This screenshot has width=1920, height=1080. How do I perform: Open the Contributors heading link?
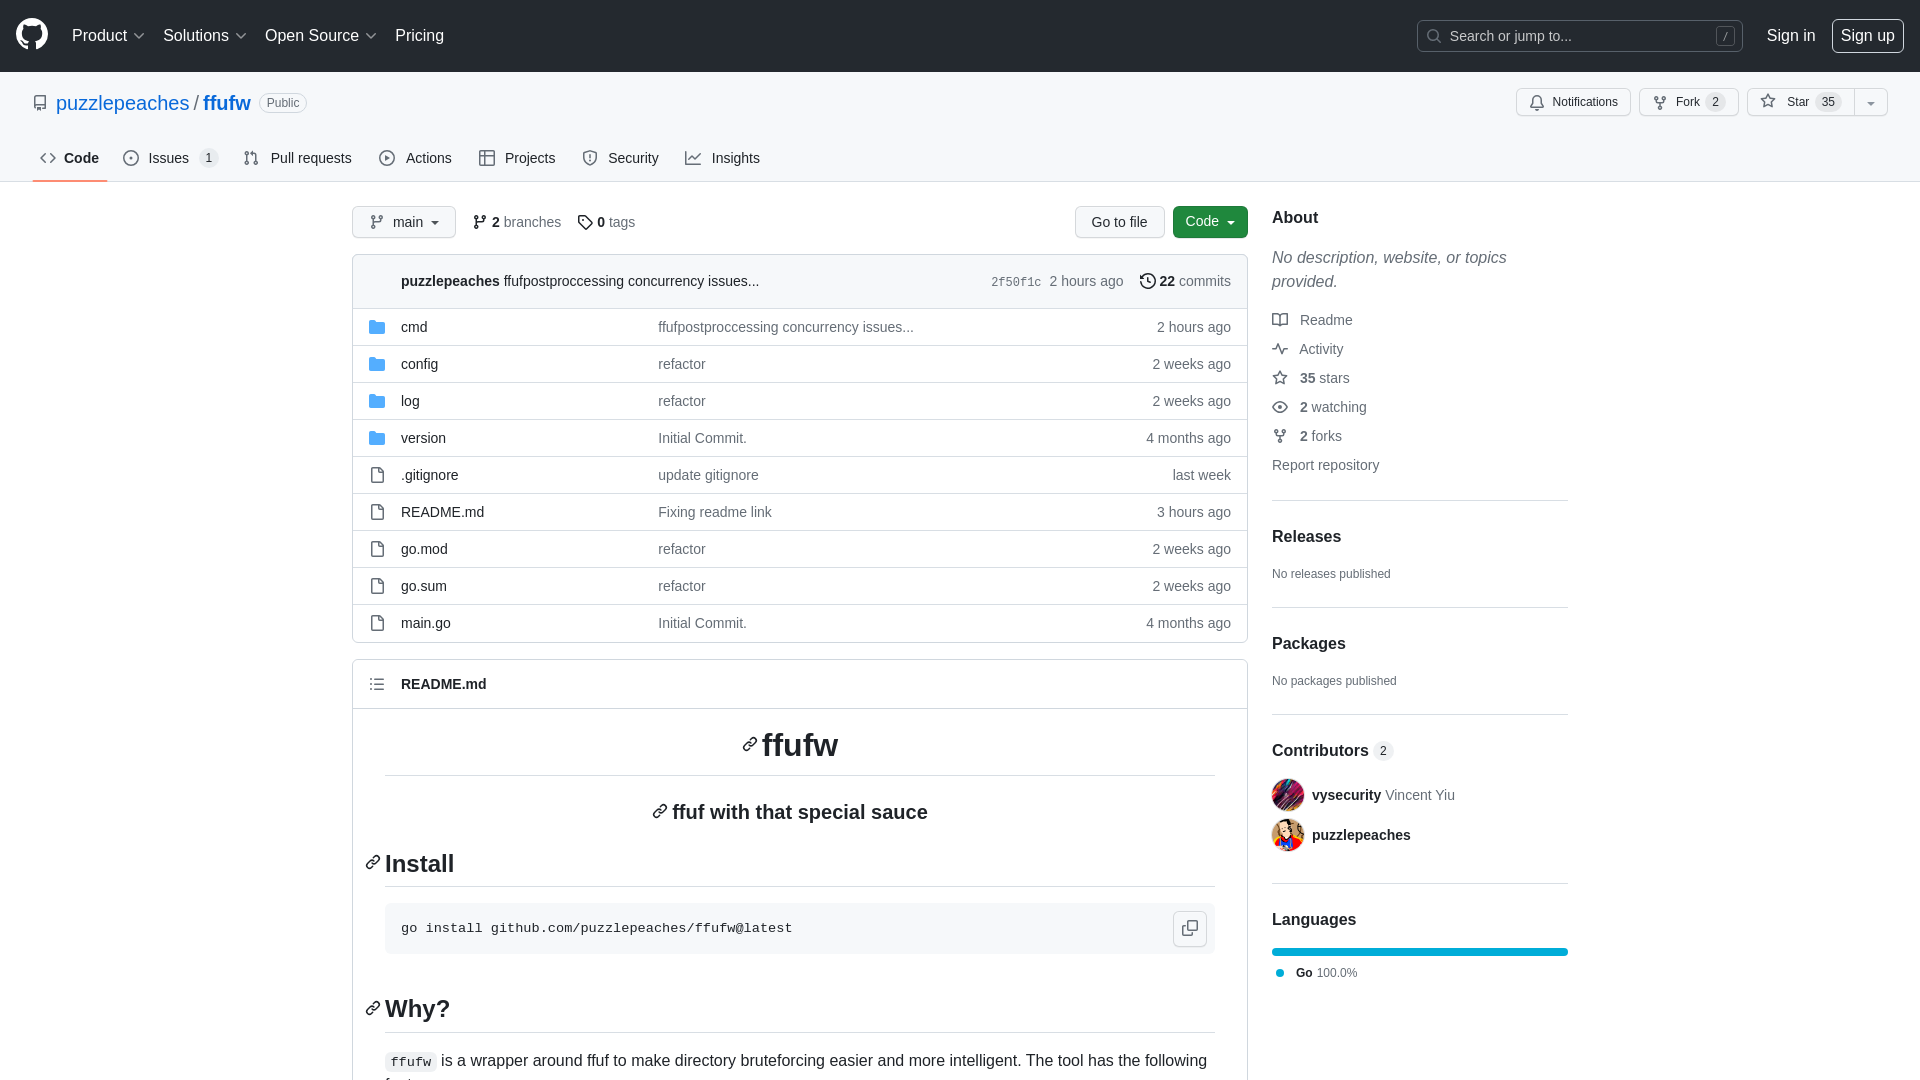tap(1332, 750)
